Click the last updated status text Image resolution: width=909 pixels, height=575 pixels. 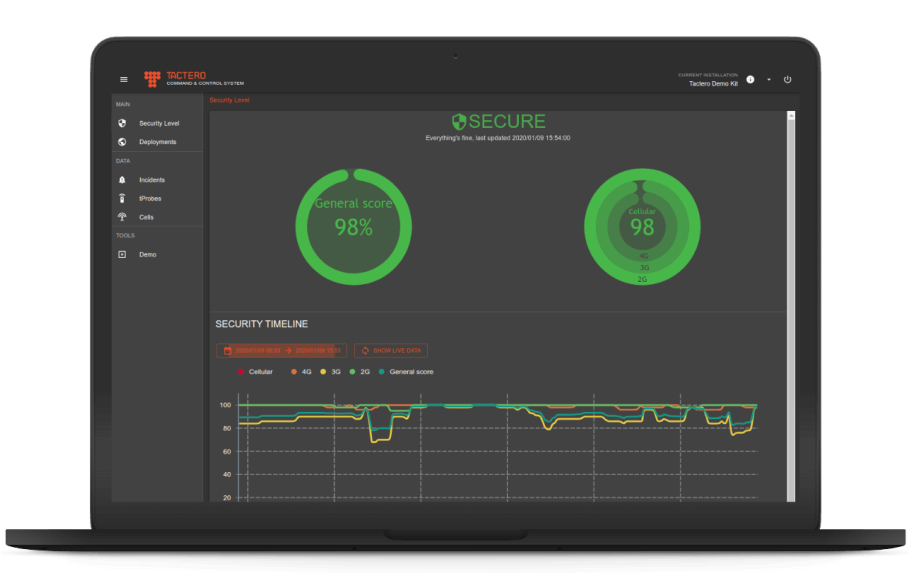coord(497,138)
